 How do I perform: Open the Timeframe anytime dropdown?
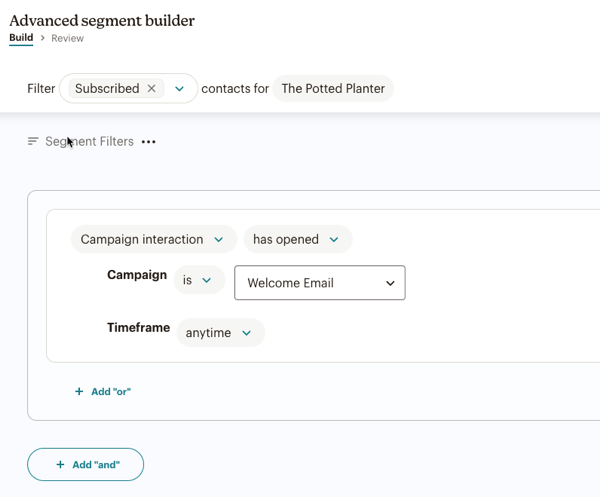220,333
